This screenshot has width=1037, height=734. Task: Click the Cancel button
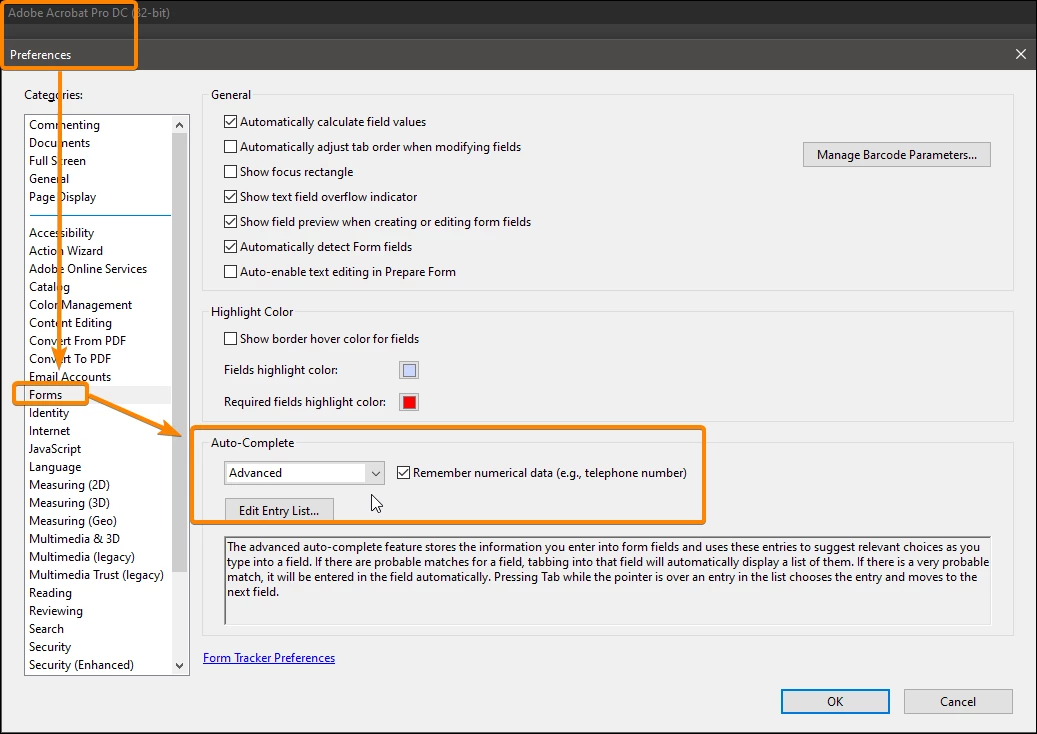pyautogui.click(x=958, y=702)
